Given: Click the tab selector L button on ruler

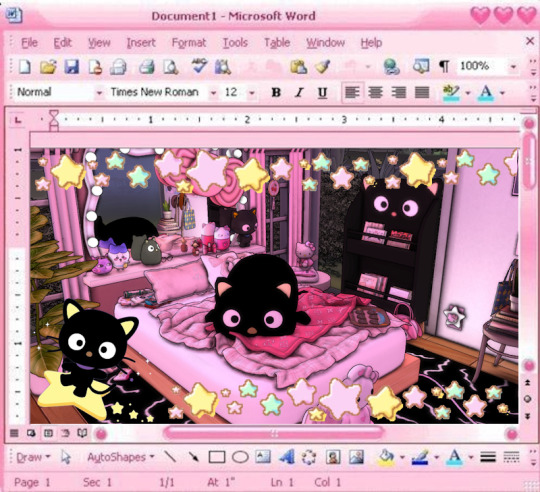Looking at the screenshot, I should pyautogui.click(x=17, y=120).
